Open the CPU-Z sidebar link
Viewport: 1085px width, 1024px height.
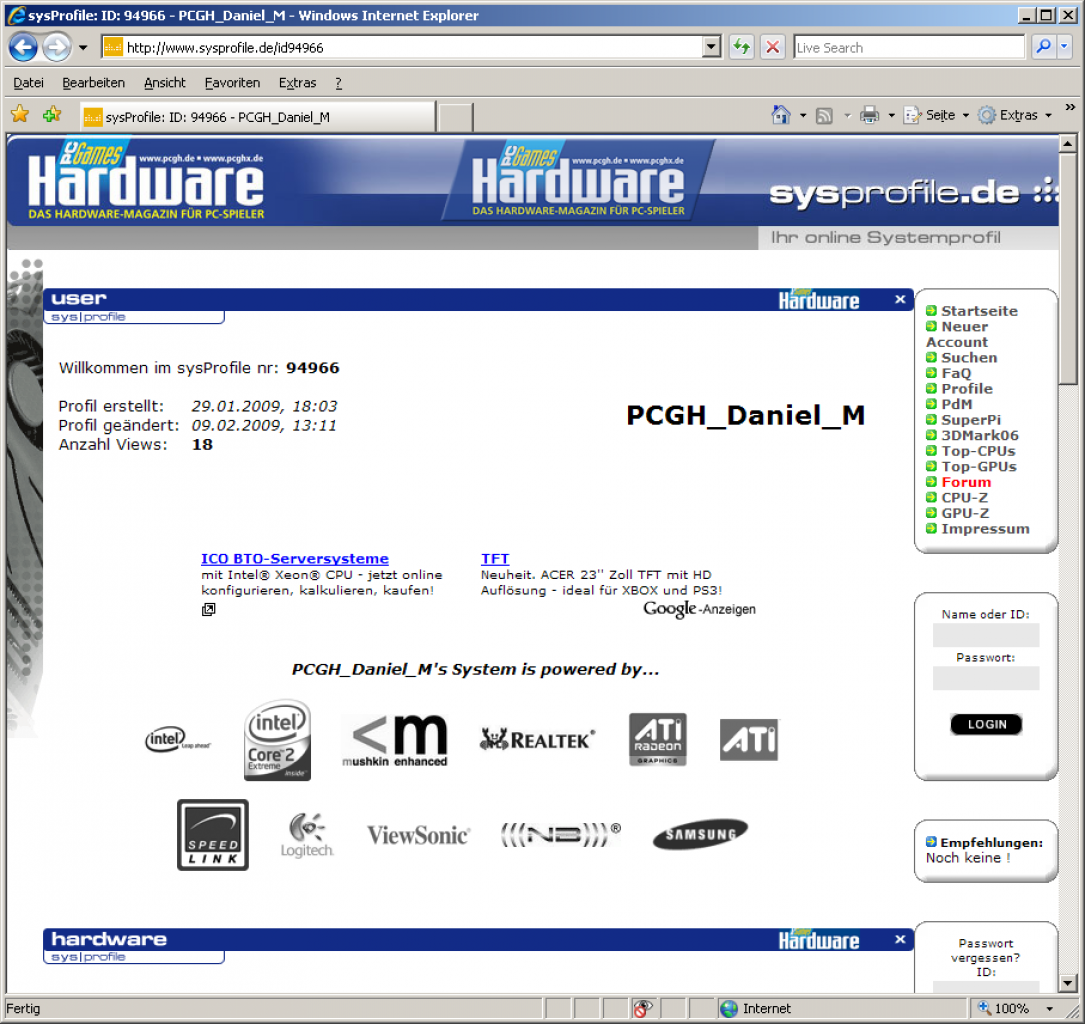point(963,497)
